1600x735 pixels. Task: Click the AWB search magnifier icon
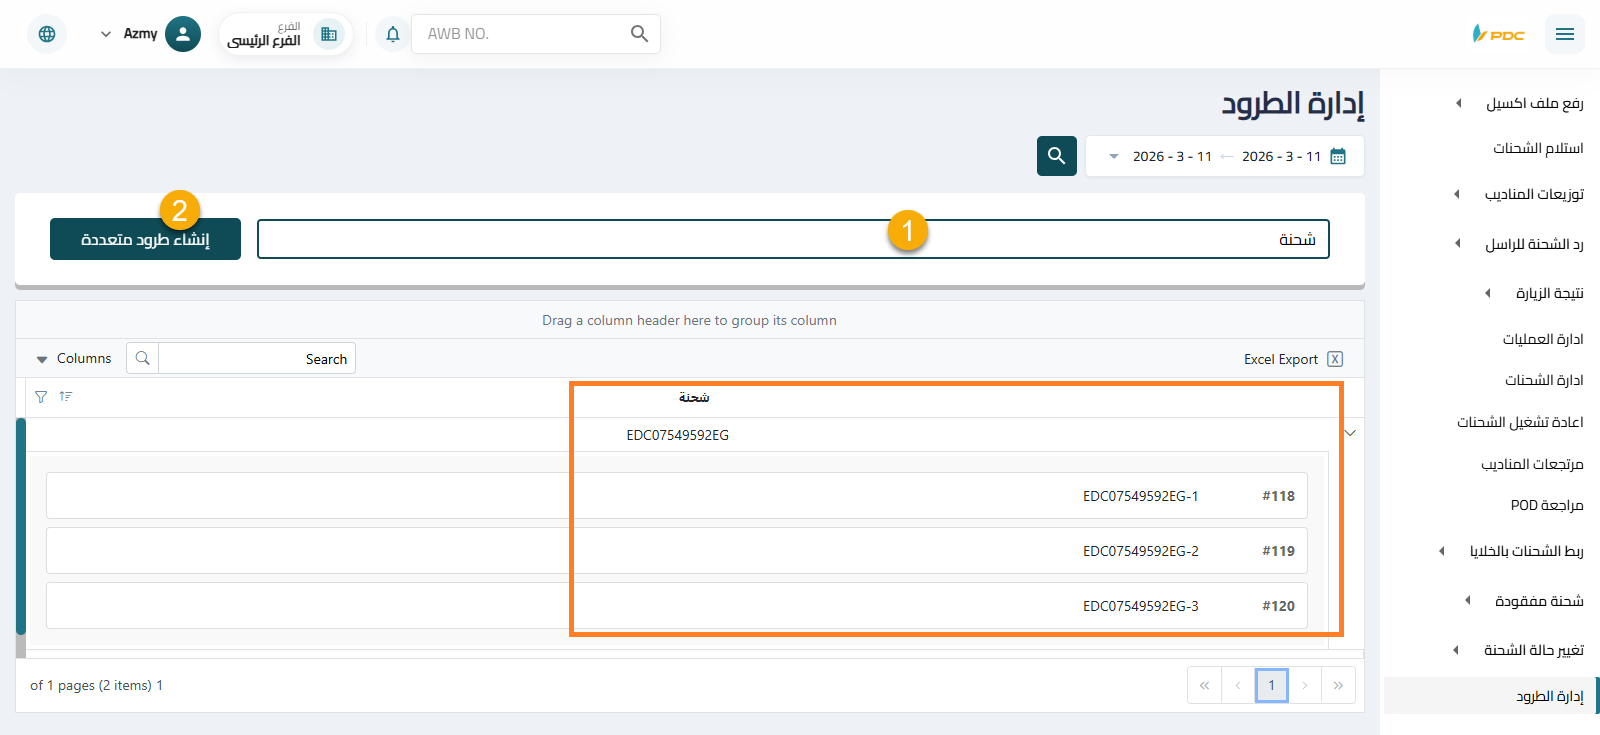639,34
